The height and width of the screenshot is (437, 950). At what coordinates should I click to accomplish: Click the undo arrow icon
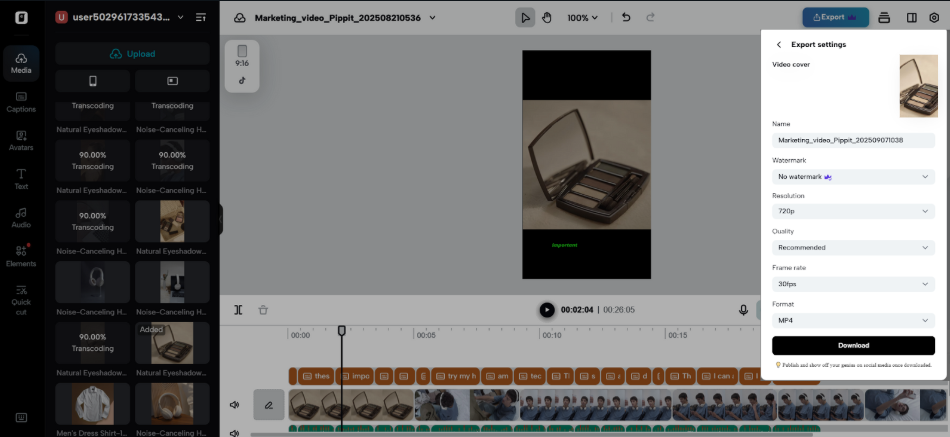pos(626,17)
